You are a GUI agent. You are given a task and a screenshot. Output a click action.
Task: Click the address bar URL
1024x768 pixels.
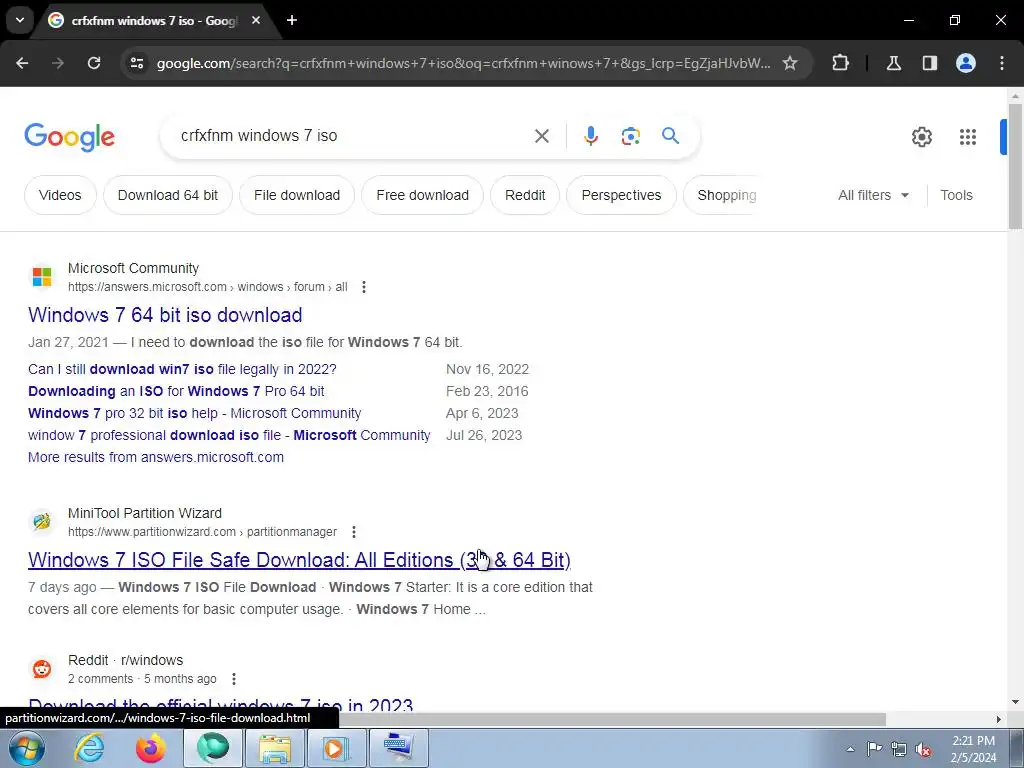pyautogui.click(x=463, y=63)
